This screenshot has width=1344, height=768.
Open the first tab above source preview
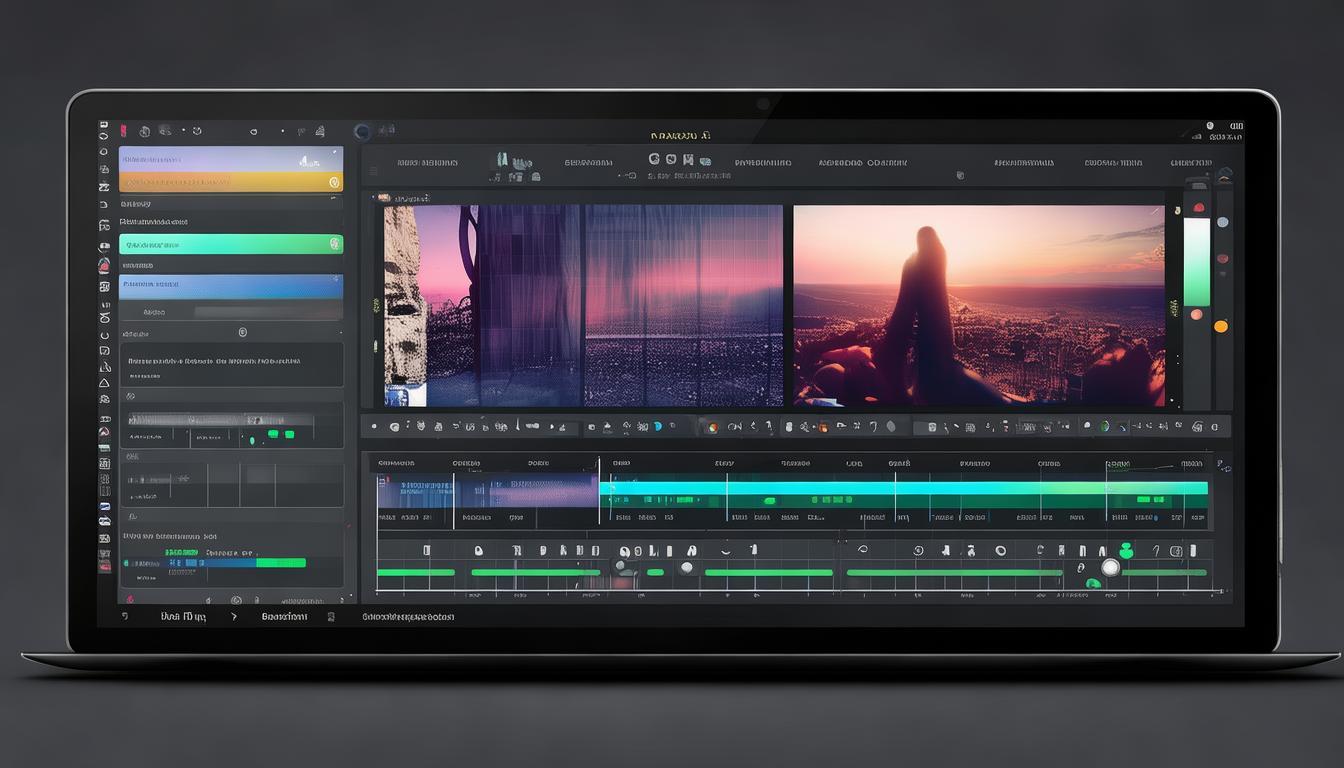427,162
